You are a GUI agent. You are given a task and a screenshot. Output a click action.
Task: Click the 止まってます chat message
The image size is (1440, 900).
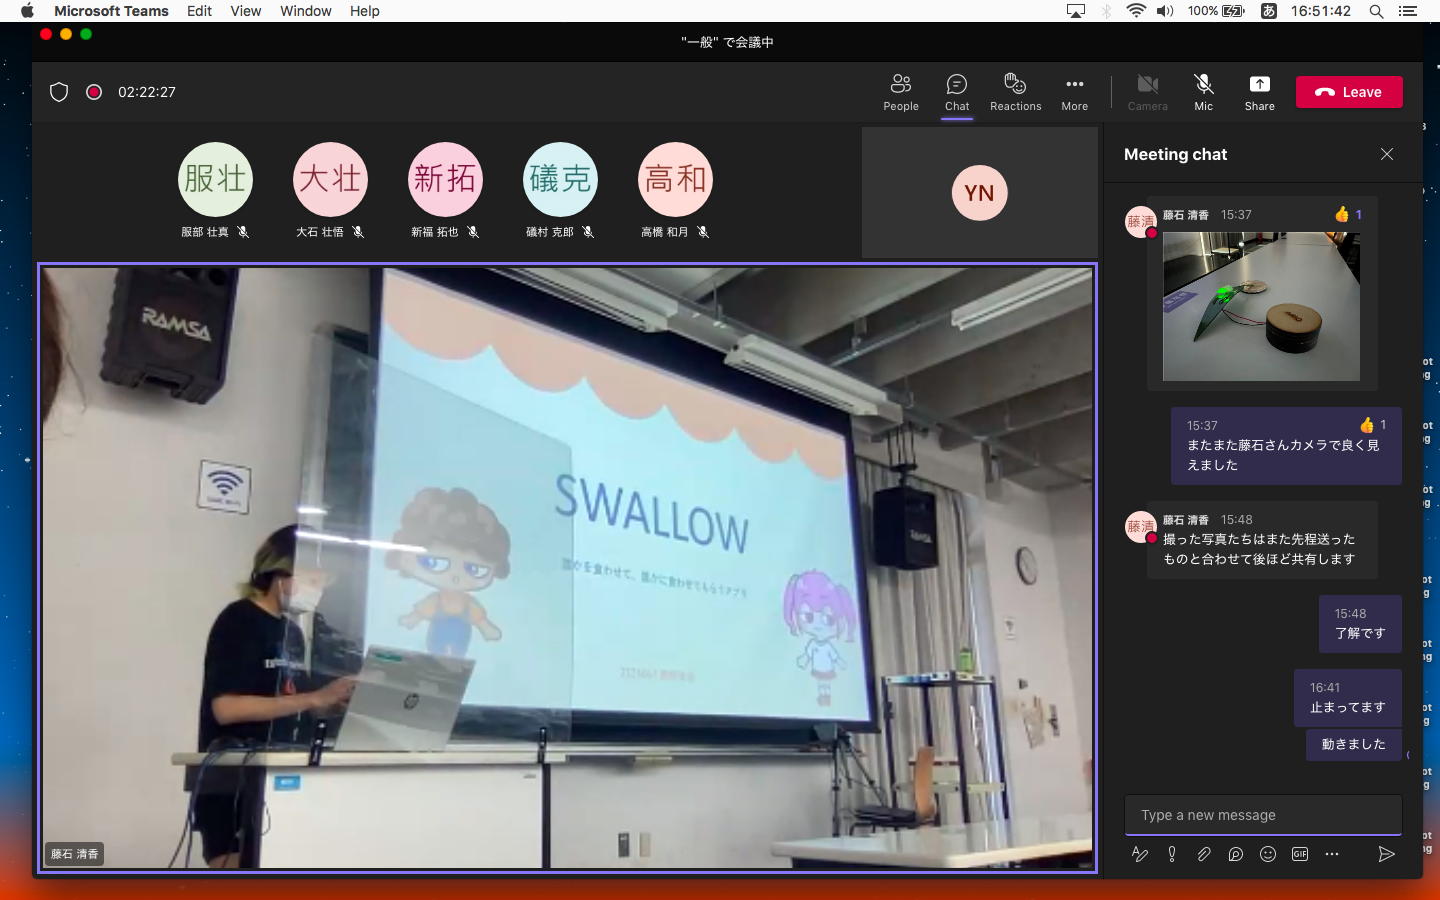1348,698
